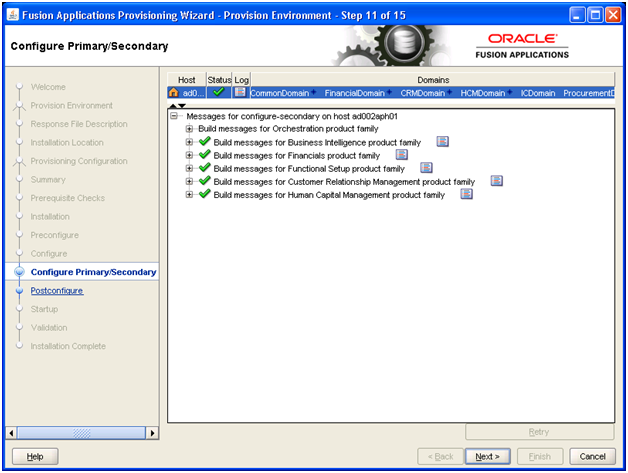Click the Host column header
The height and width of the screenshot is (473, 628).
[x=187, y=80]
